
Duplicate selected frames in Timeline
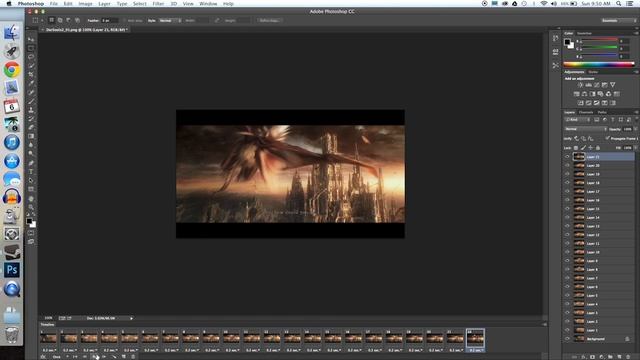[x=124, y=357]
